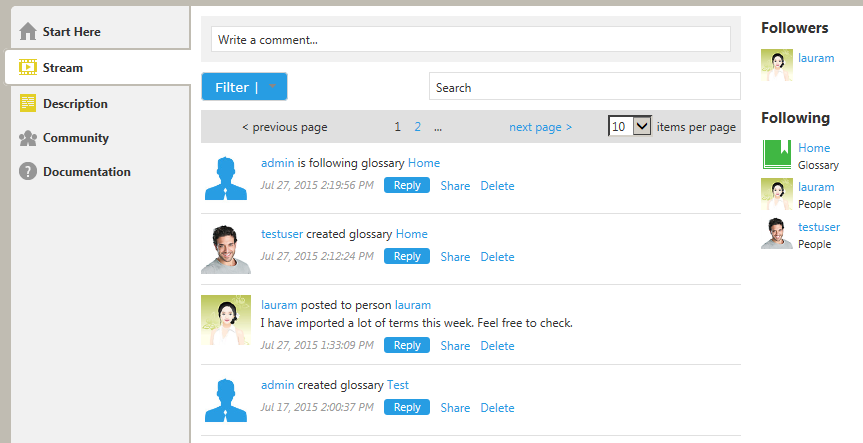Screen dimensions: 863x443
Task: Click the green Home glossary icon under Following
Action: pos(777,155)
